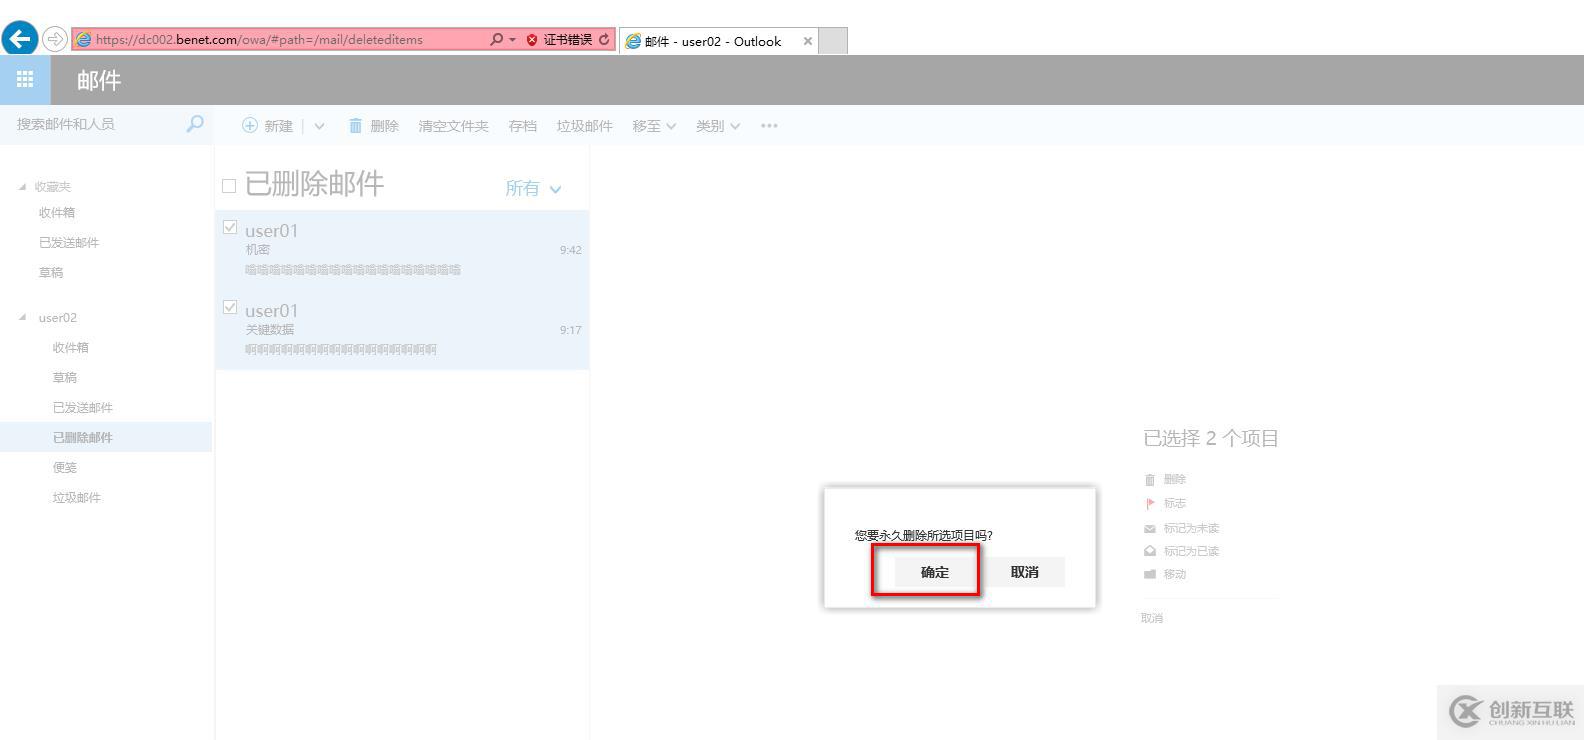This screenshot has height=740, width=1584.
Task: Open the ••• more actions menu
Action: pos(769,125)
